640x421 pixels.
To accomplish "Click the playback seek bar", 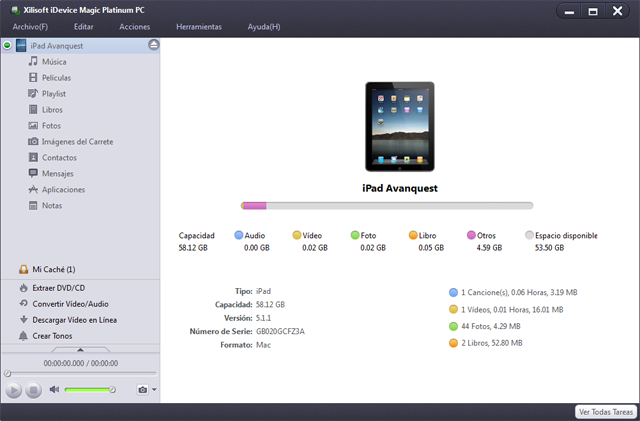I will (x=81, y=373).
